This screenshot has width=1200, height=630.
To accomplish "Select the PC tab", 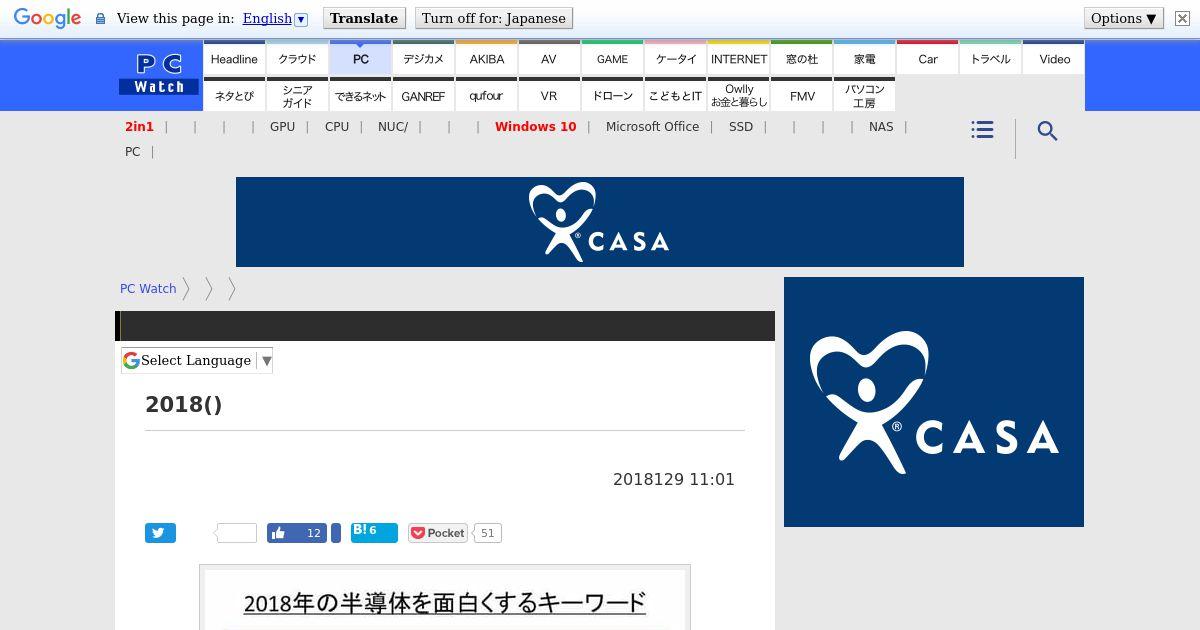I will coord(361,58).
